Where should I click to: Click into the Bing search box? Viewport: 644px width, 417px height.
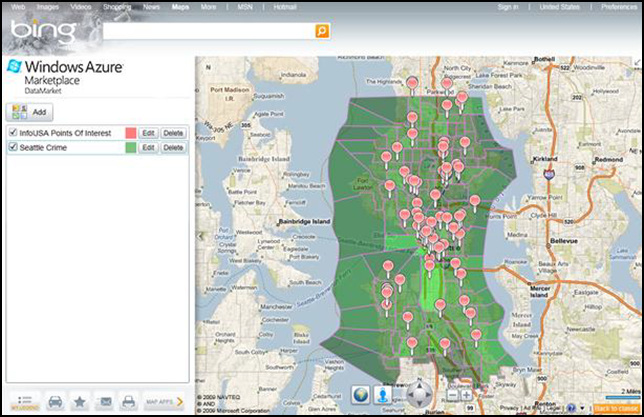209,31
